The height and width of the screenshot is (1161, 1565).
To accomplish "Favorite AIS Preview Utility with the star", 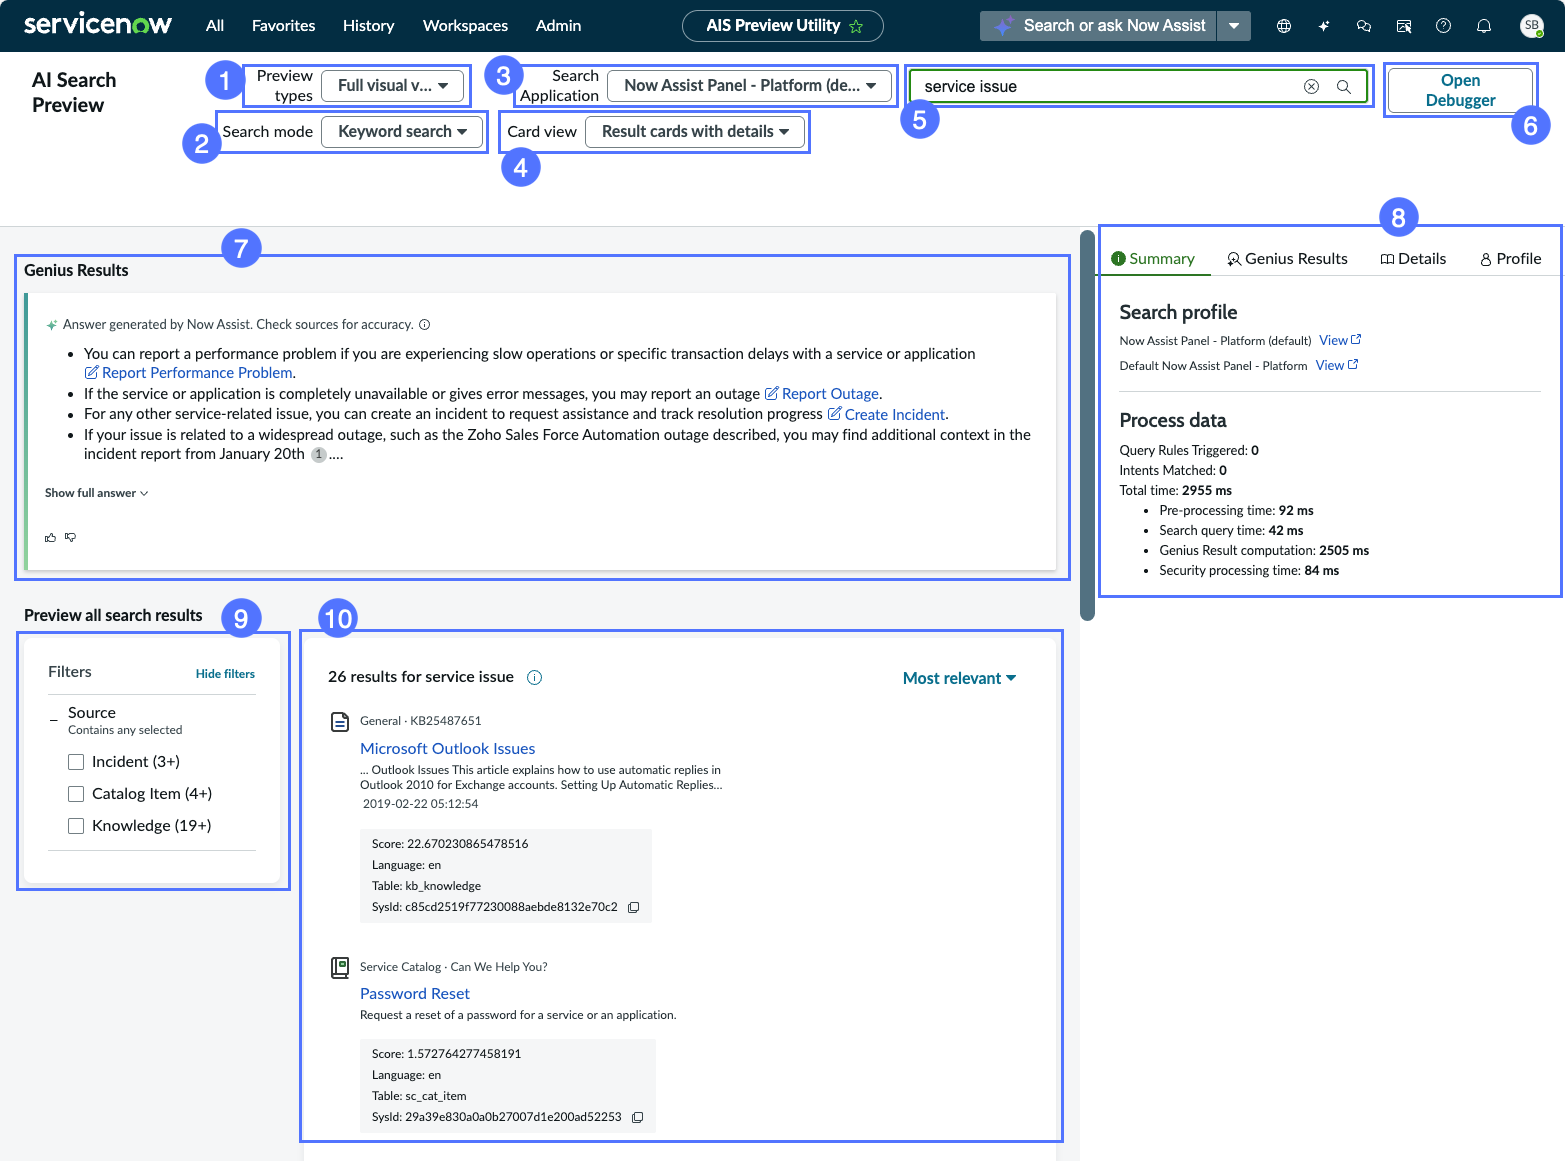I will coord(856,26).
